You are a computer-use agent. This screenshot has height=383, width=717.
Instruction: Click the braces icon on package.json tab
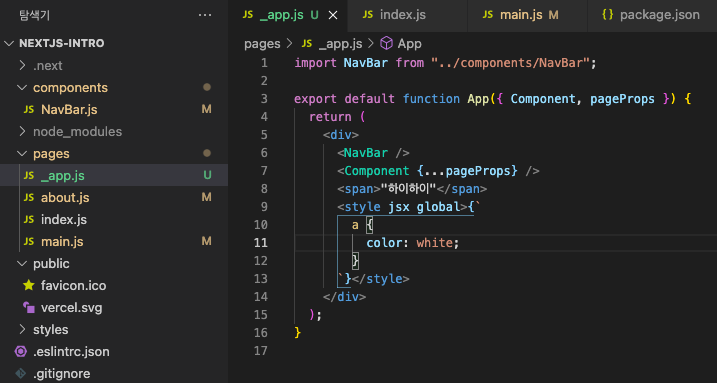(608, 15)
